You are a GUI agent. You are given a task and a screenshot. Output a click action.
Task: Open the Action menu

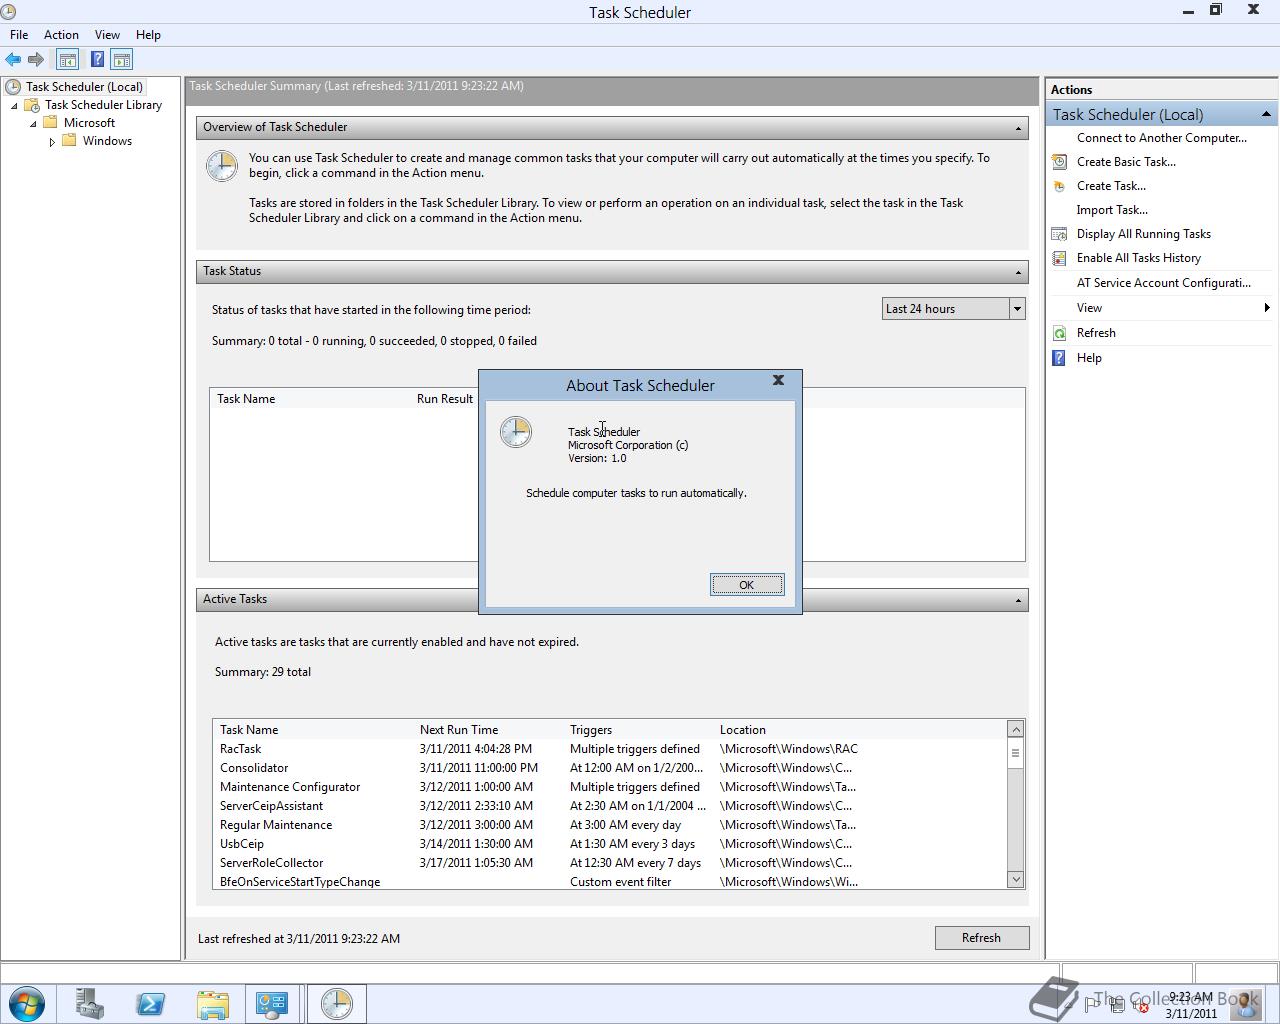(x=61, y=35)
